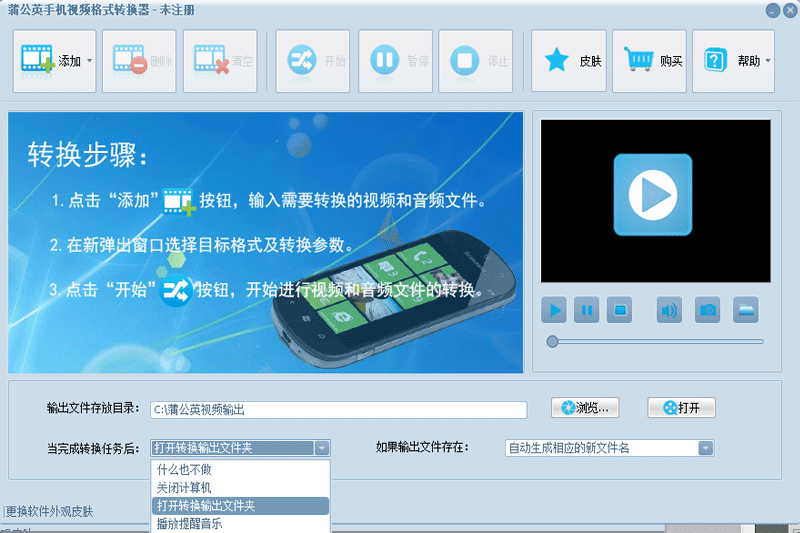This screenshot has height=533, width=800.
Task: Minimize the window using title bar button
Action: (x=772, y=11)
